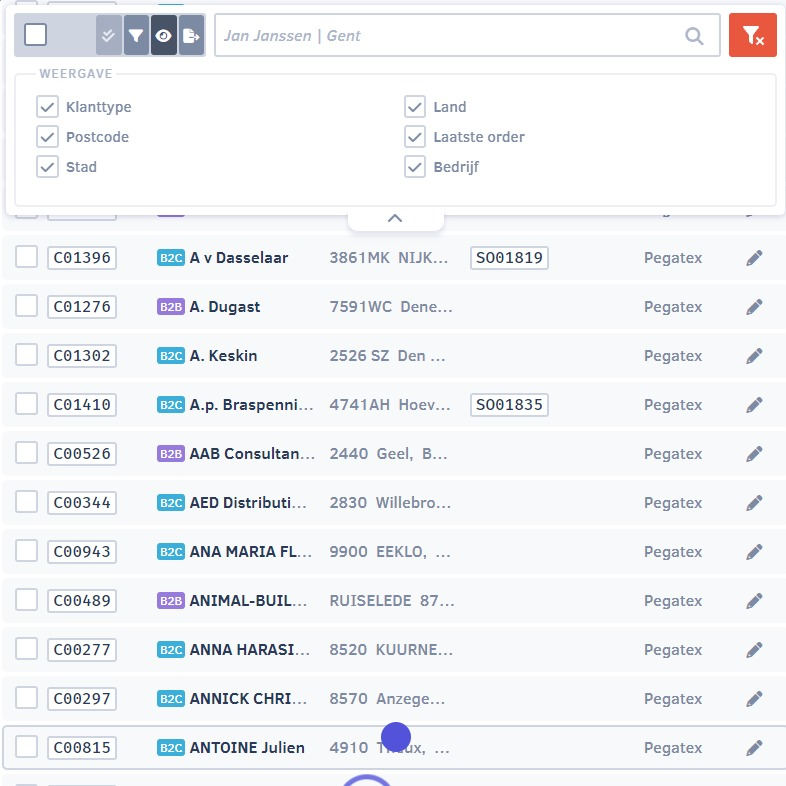Uncheck the Bedrijf column checkbox
The height and width of the screenshot is (786, 786).
pyautogui.click(x=415, y=167)
